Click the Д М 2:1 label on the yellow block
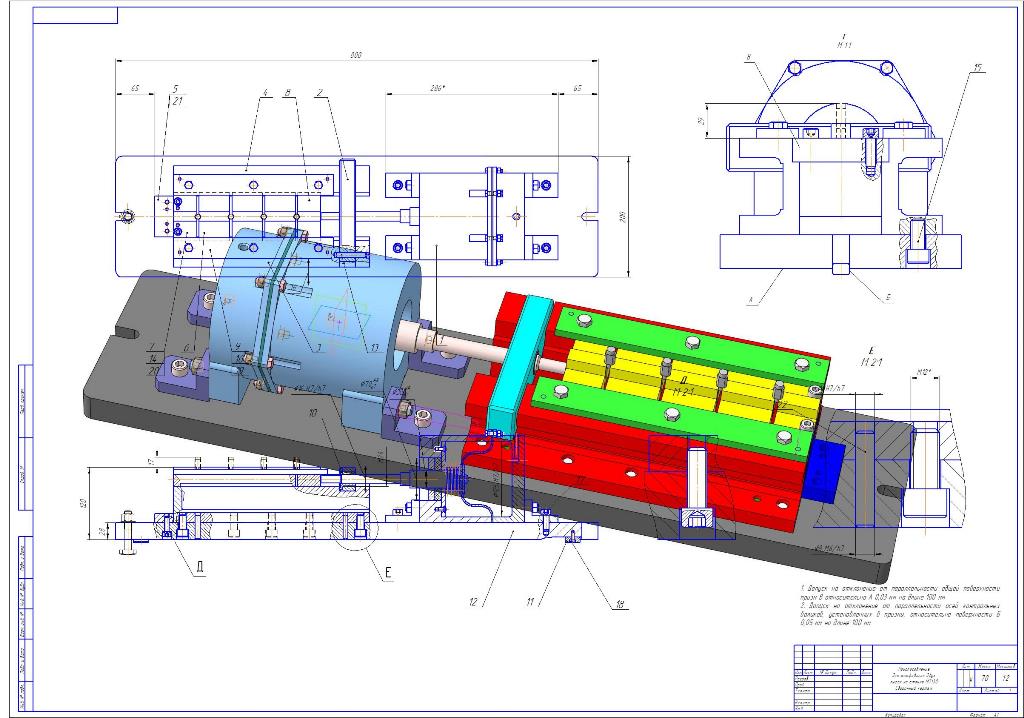The width and height of the screenshot is (1024, 718). pos(683,386)
